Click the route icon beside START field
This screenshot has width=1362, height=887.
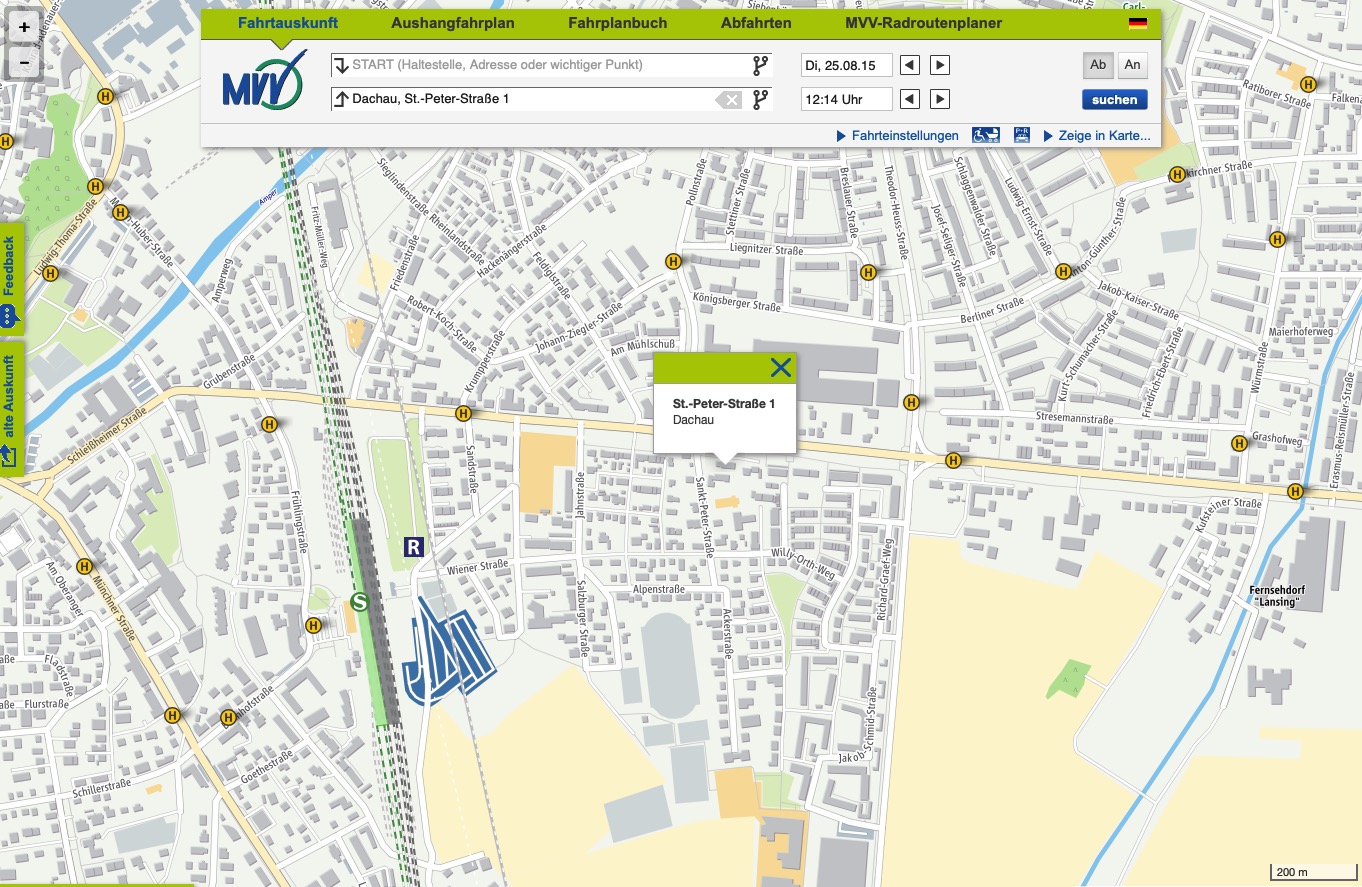point(761,66)
